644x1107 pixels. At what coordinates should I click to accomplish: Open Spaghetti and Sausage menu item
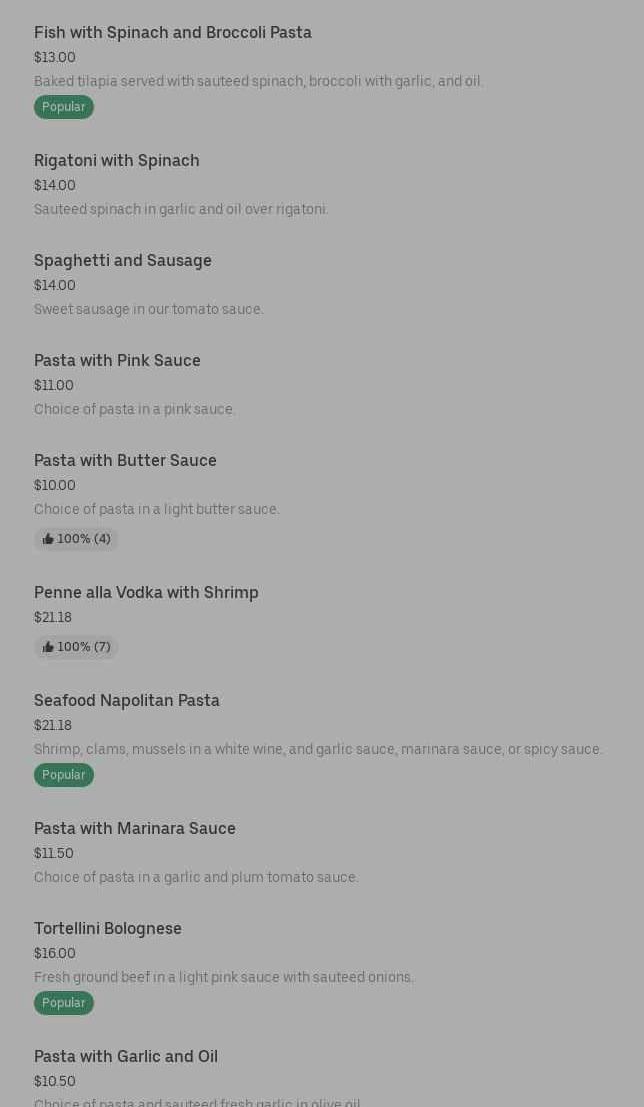tap(123, 261)
